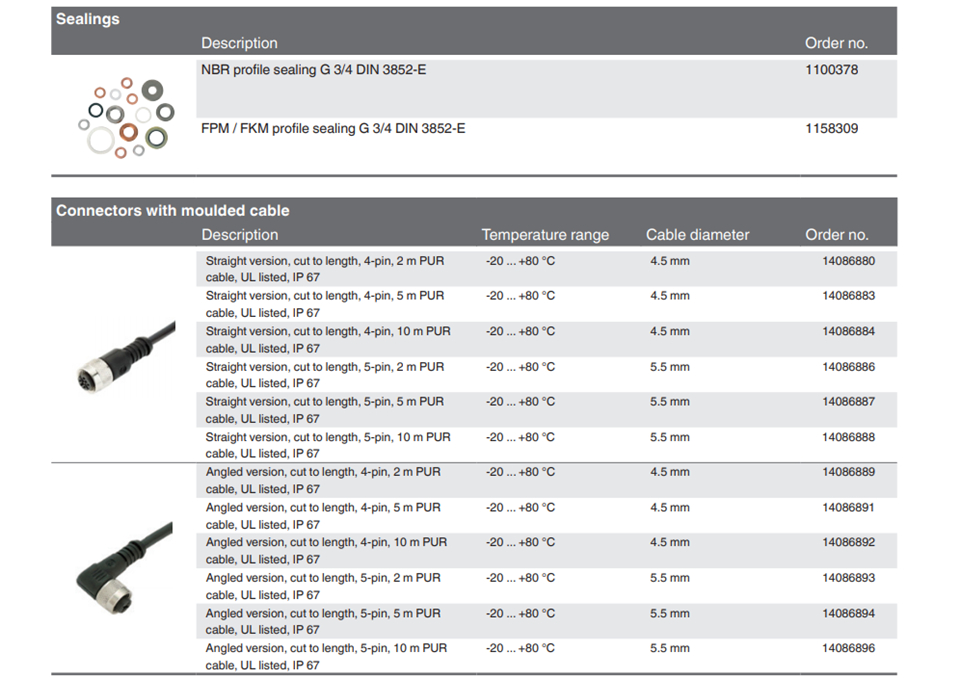Click Angled version 4-pin 2 m PUR description

(323, 481)
